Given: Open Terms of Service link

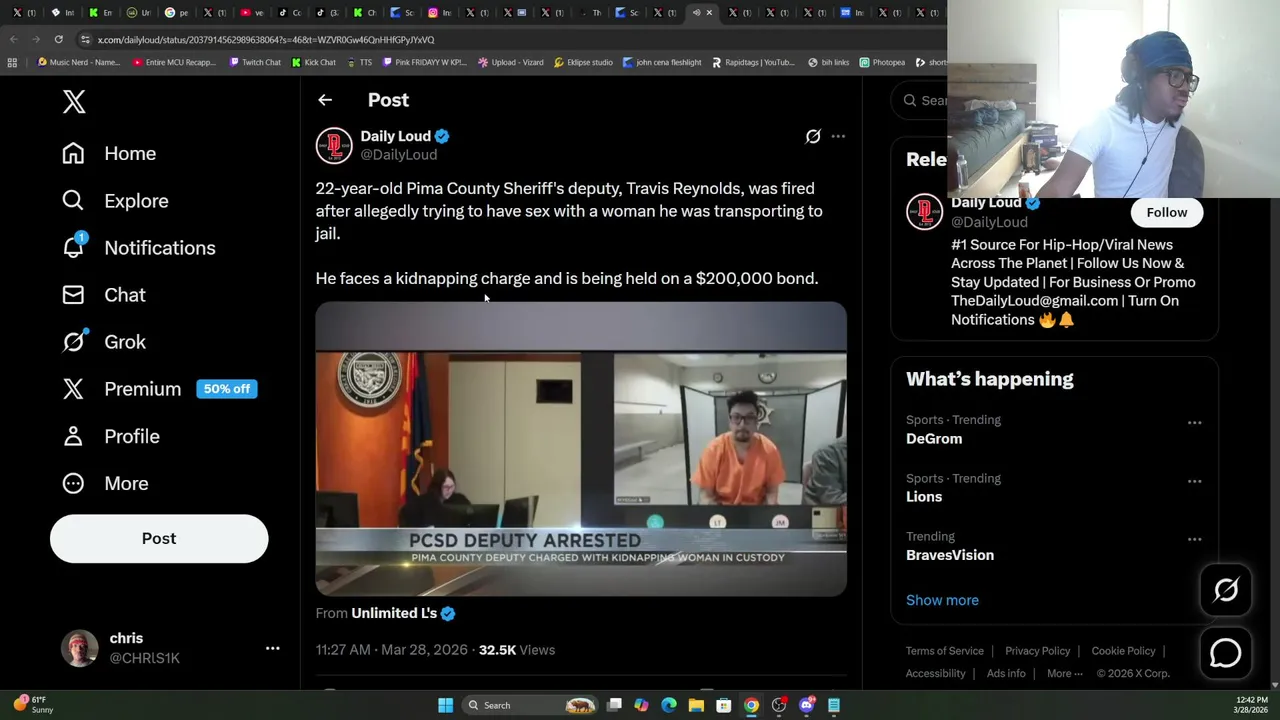Looking at the screenshot, I should click(945, 651).
